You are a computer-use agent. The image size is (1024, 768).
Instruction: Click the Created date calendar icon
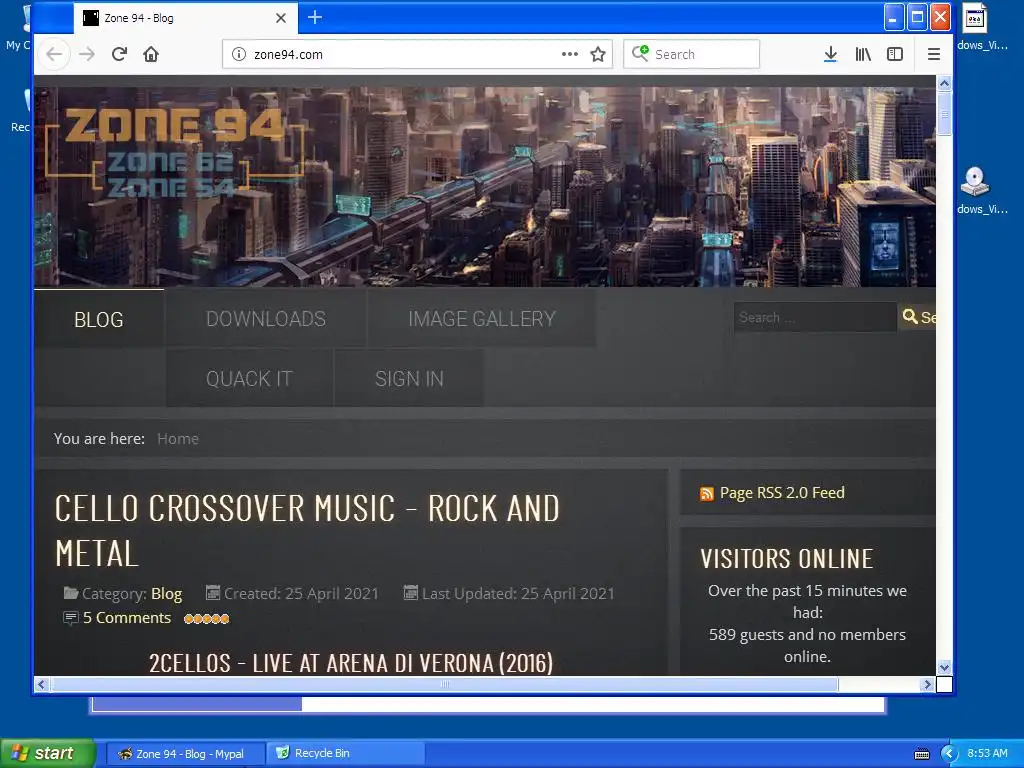pos(212,593)
